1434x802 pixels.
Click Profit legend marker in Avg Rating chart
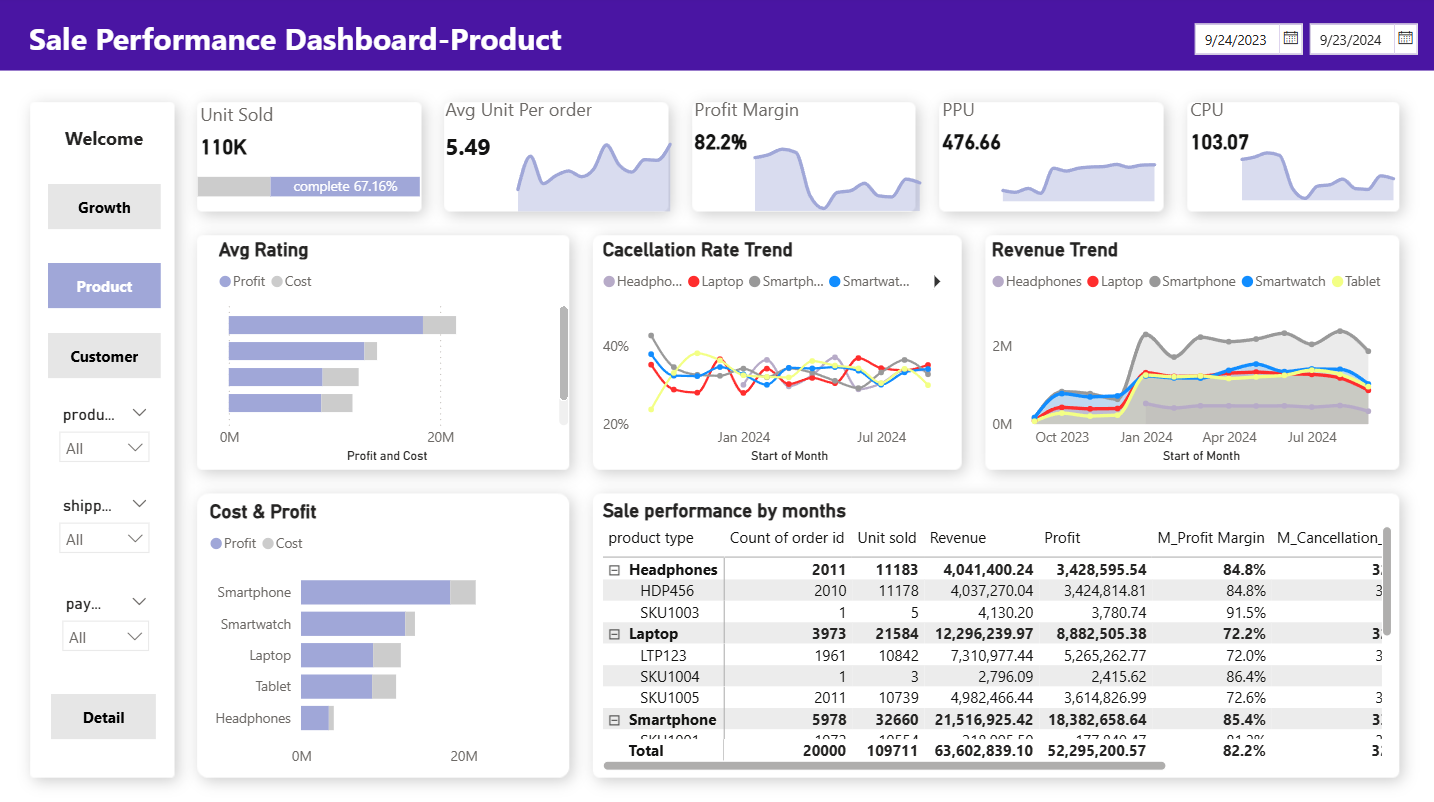click(x=225, y=282)
